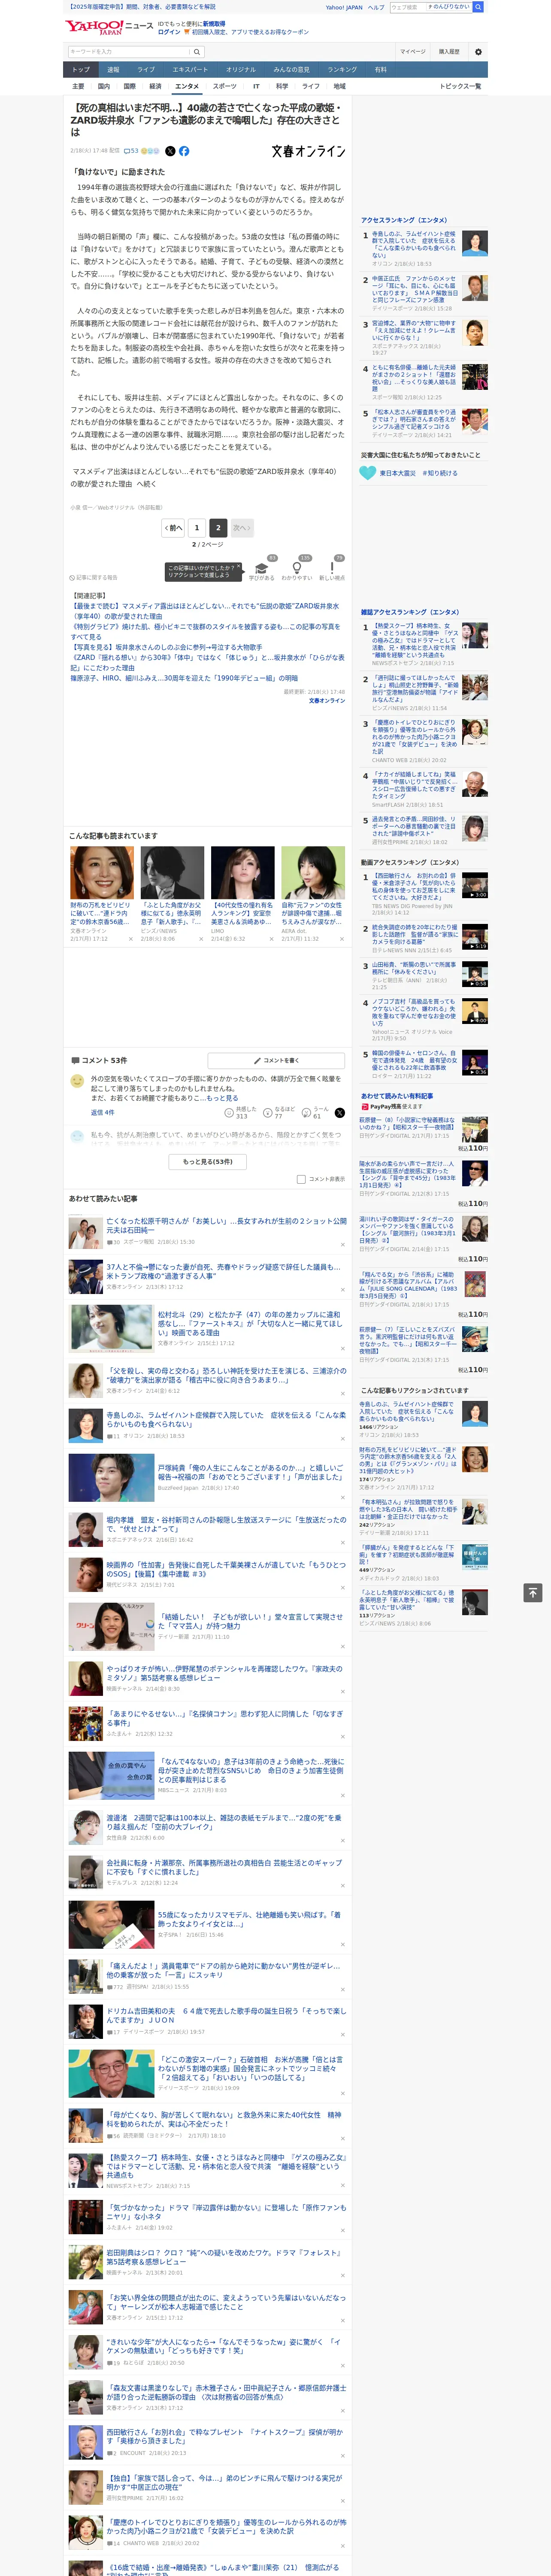Click the Yahoo! JAPAN News logo
The width and height of the screenshot is (551, 2576).
coord(109,26)
